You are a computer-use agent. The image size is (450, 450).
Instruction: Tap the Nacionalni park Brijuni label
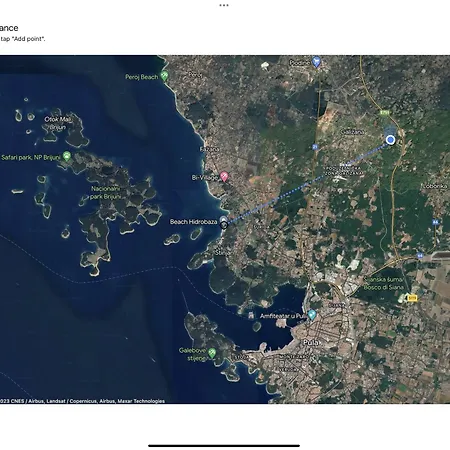105,193
